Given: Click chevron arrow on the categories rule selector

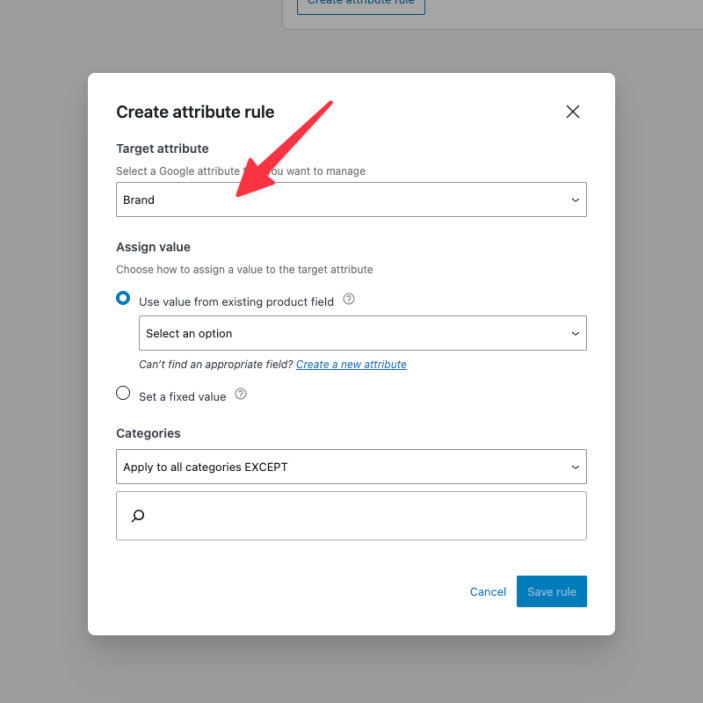Looking at the screenshot, I should coord(575,467).
